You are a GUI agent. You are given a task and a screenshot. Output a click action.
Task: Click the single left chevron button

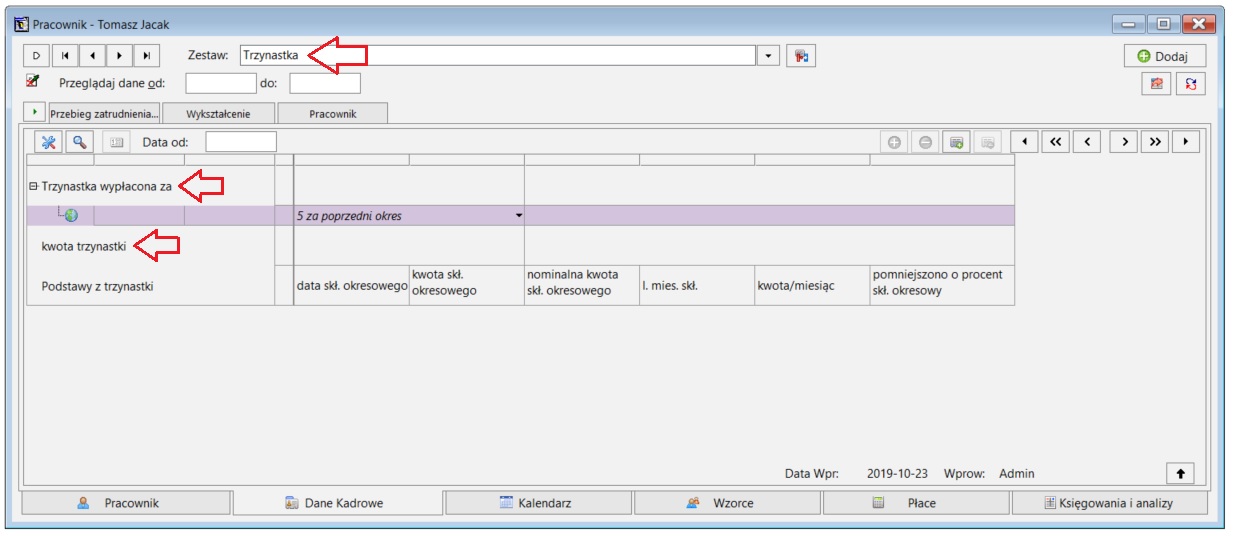pos(1087,142)
